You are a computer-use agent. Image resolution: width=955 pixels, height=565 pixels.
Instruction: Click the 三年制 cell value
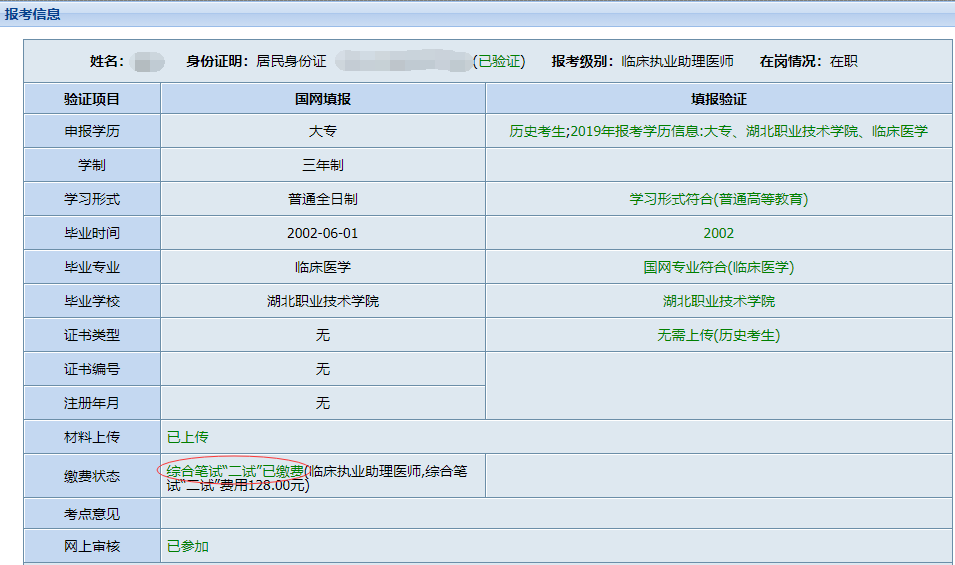[322, 165]
